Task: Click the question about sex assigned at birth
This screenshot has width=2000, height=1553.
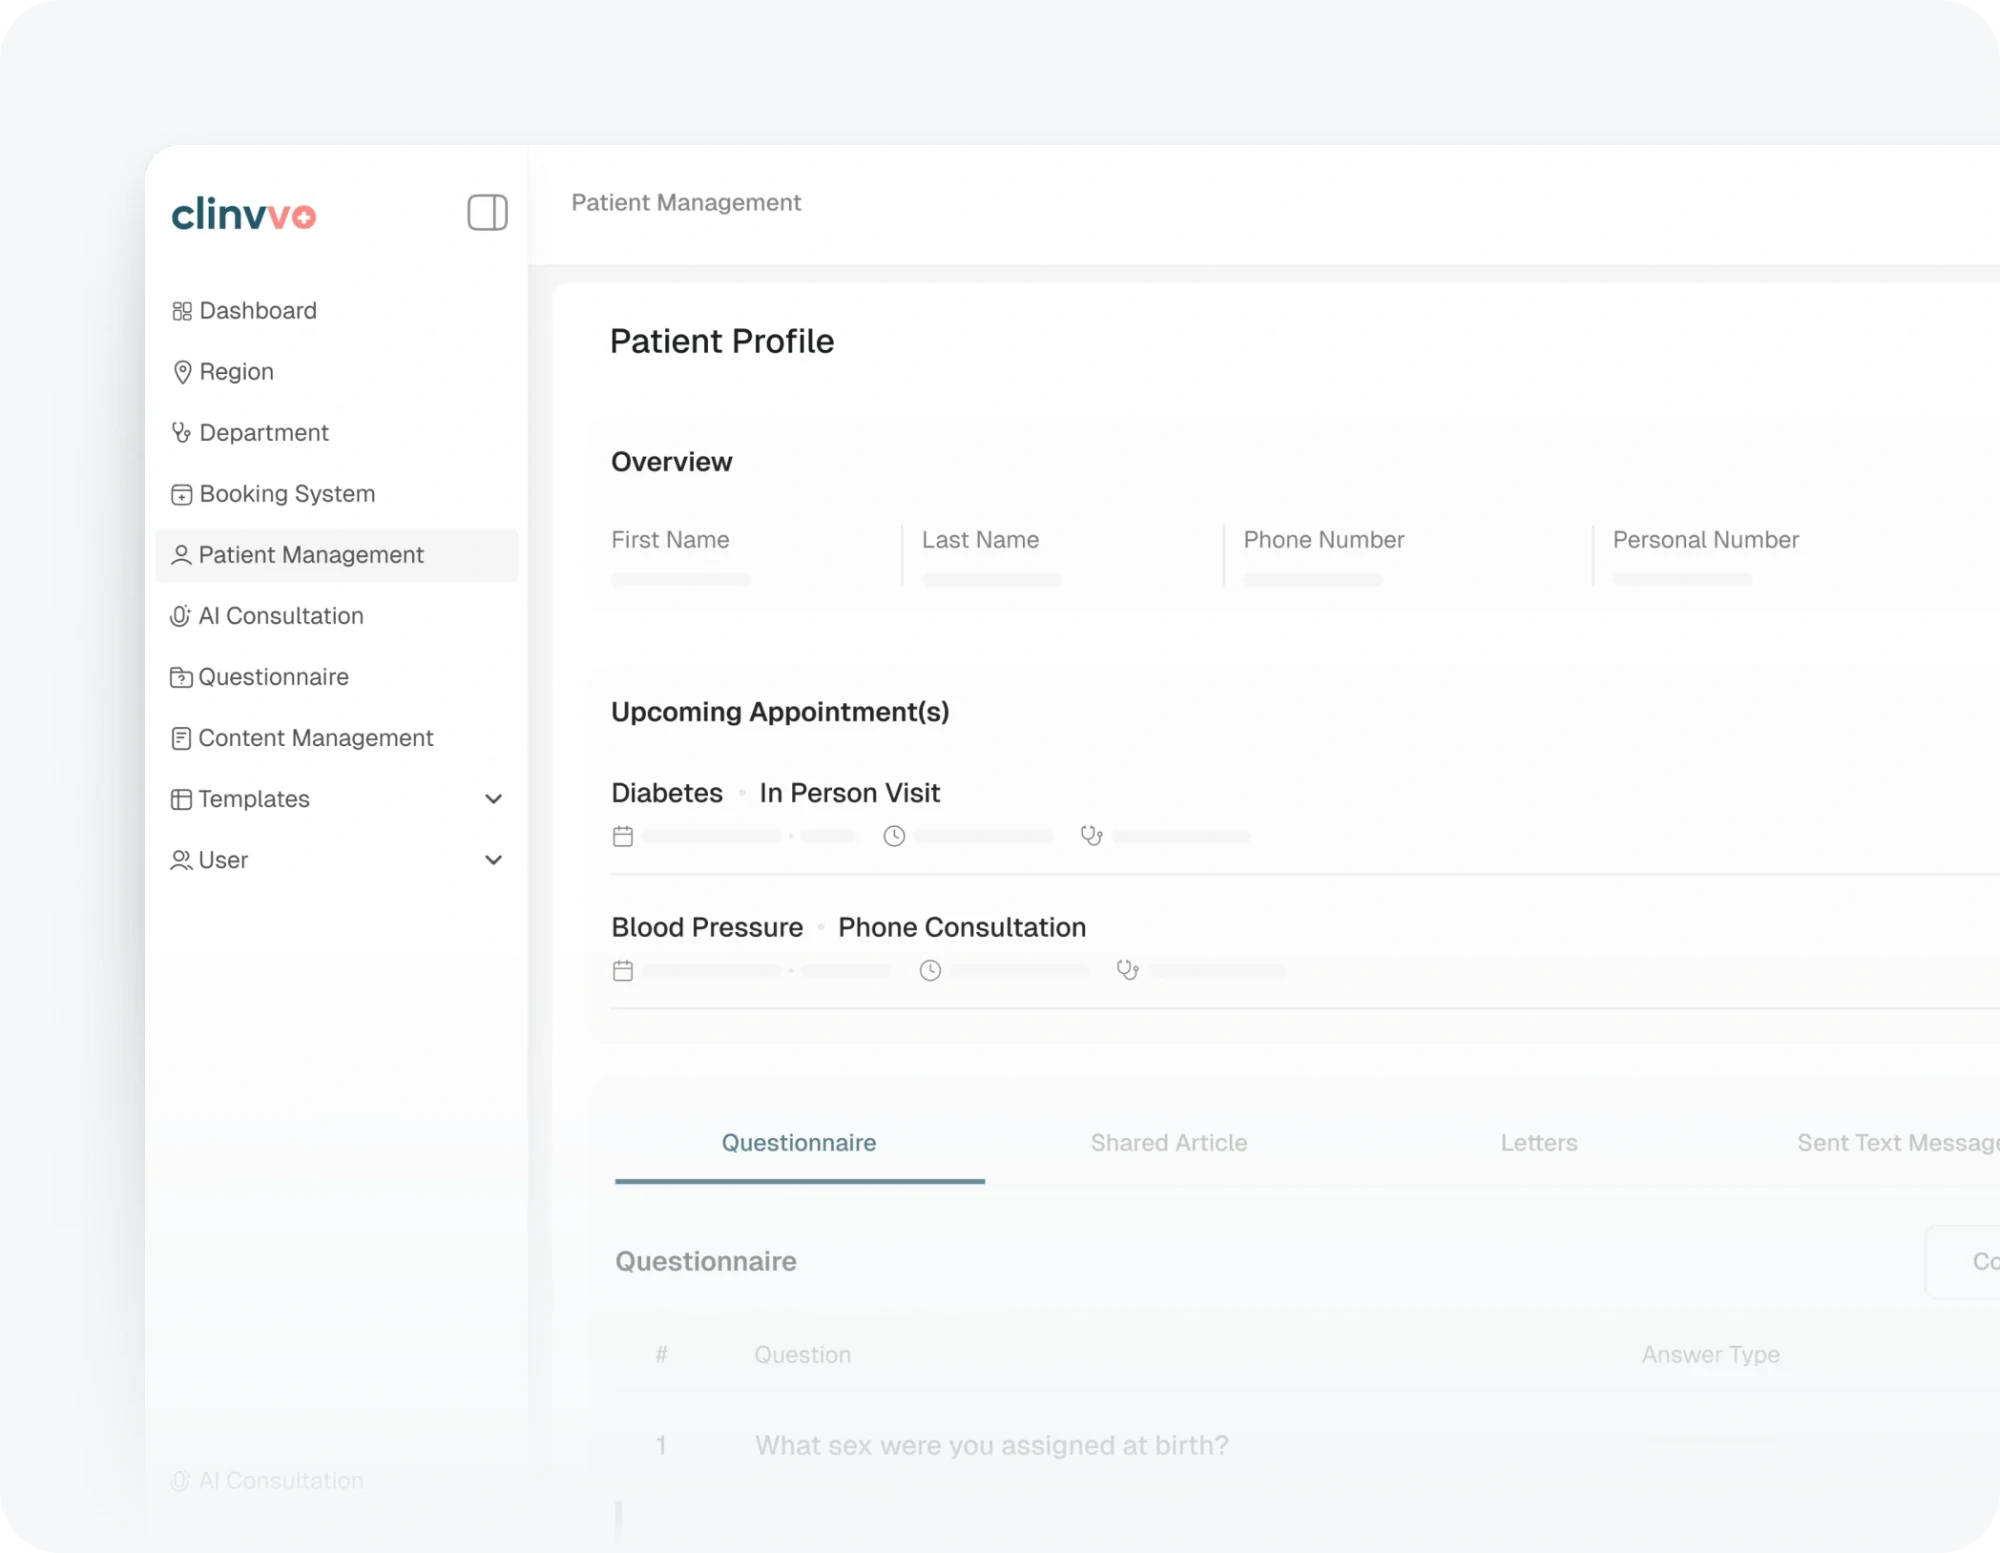Action: pos(992,1445)
